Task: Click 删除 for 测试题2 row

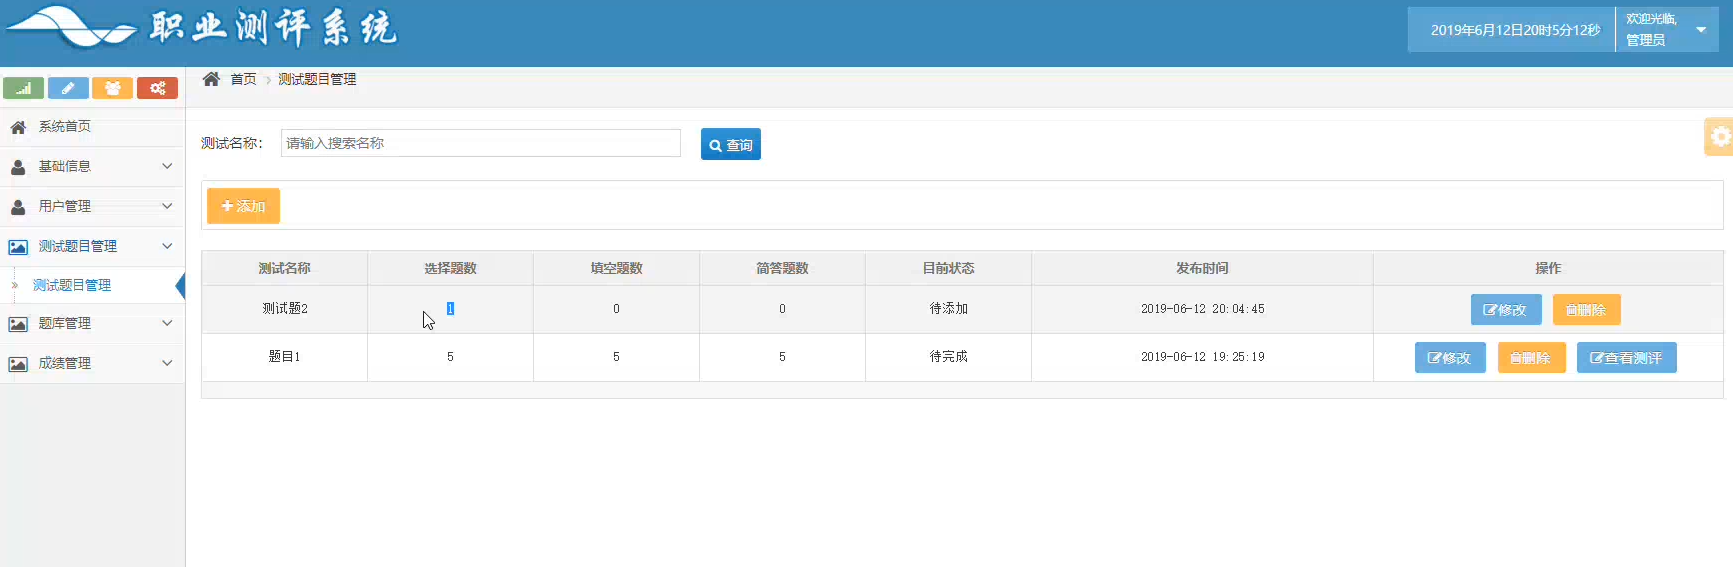Action: [1586, 310]
